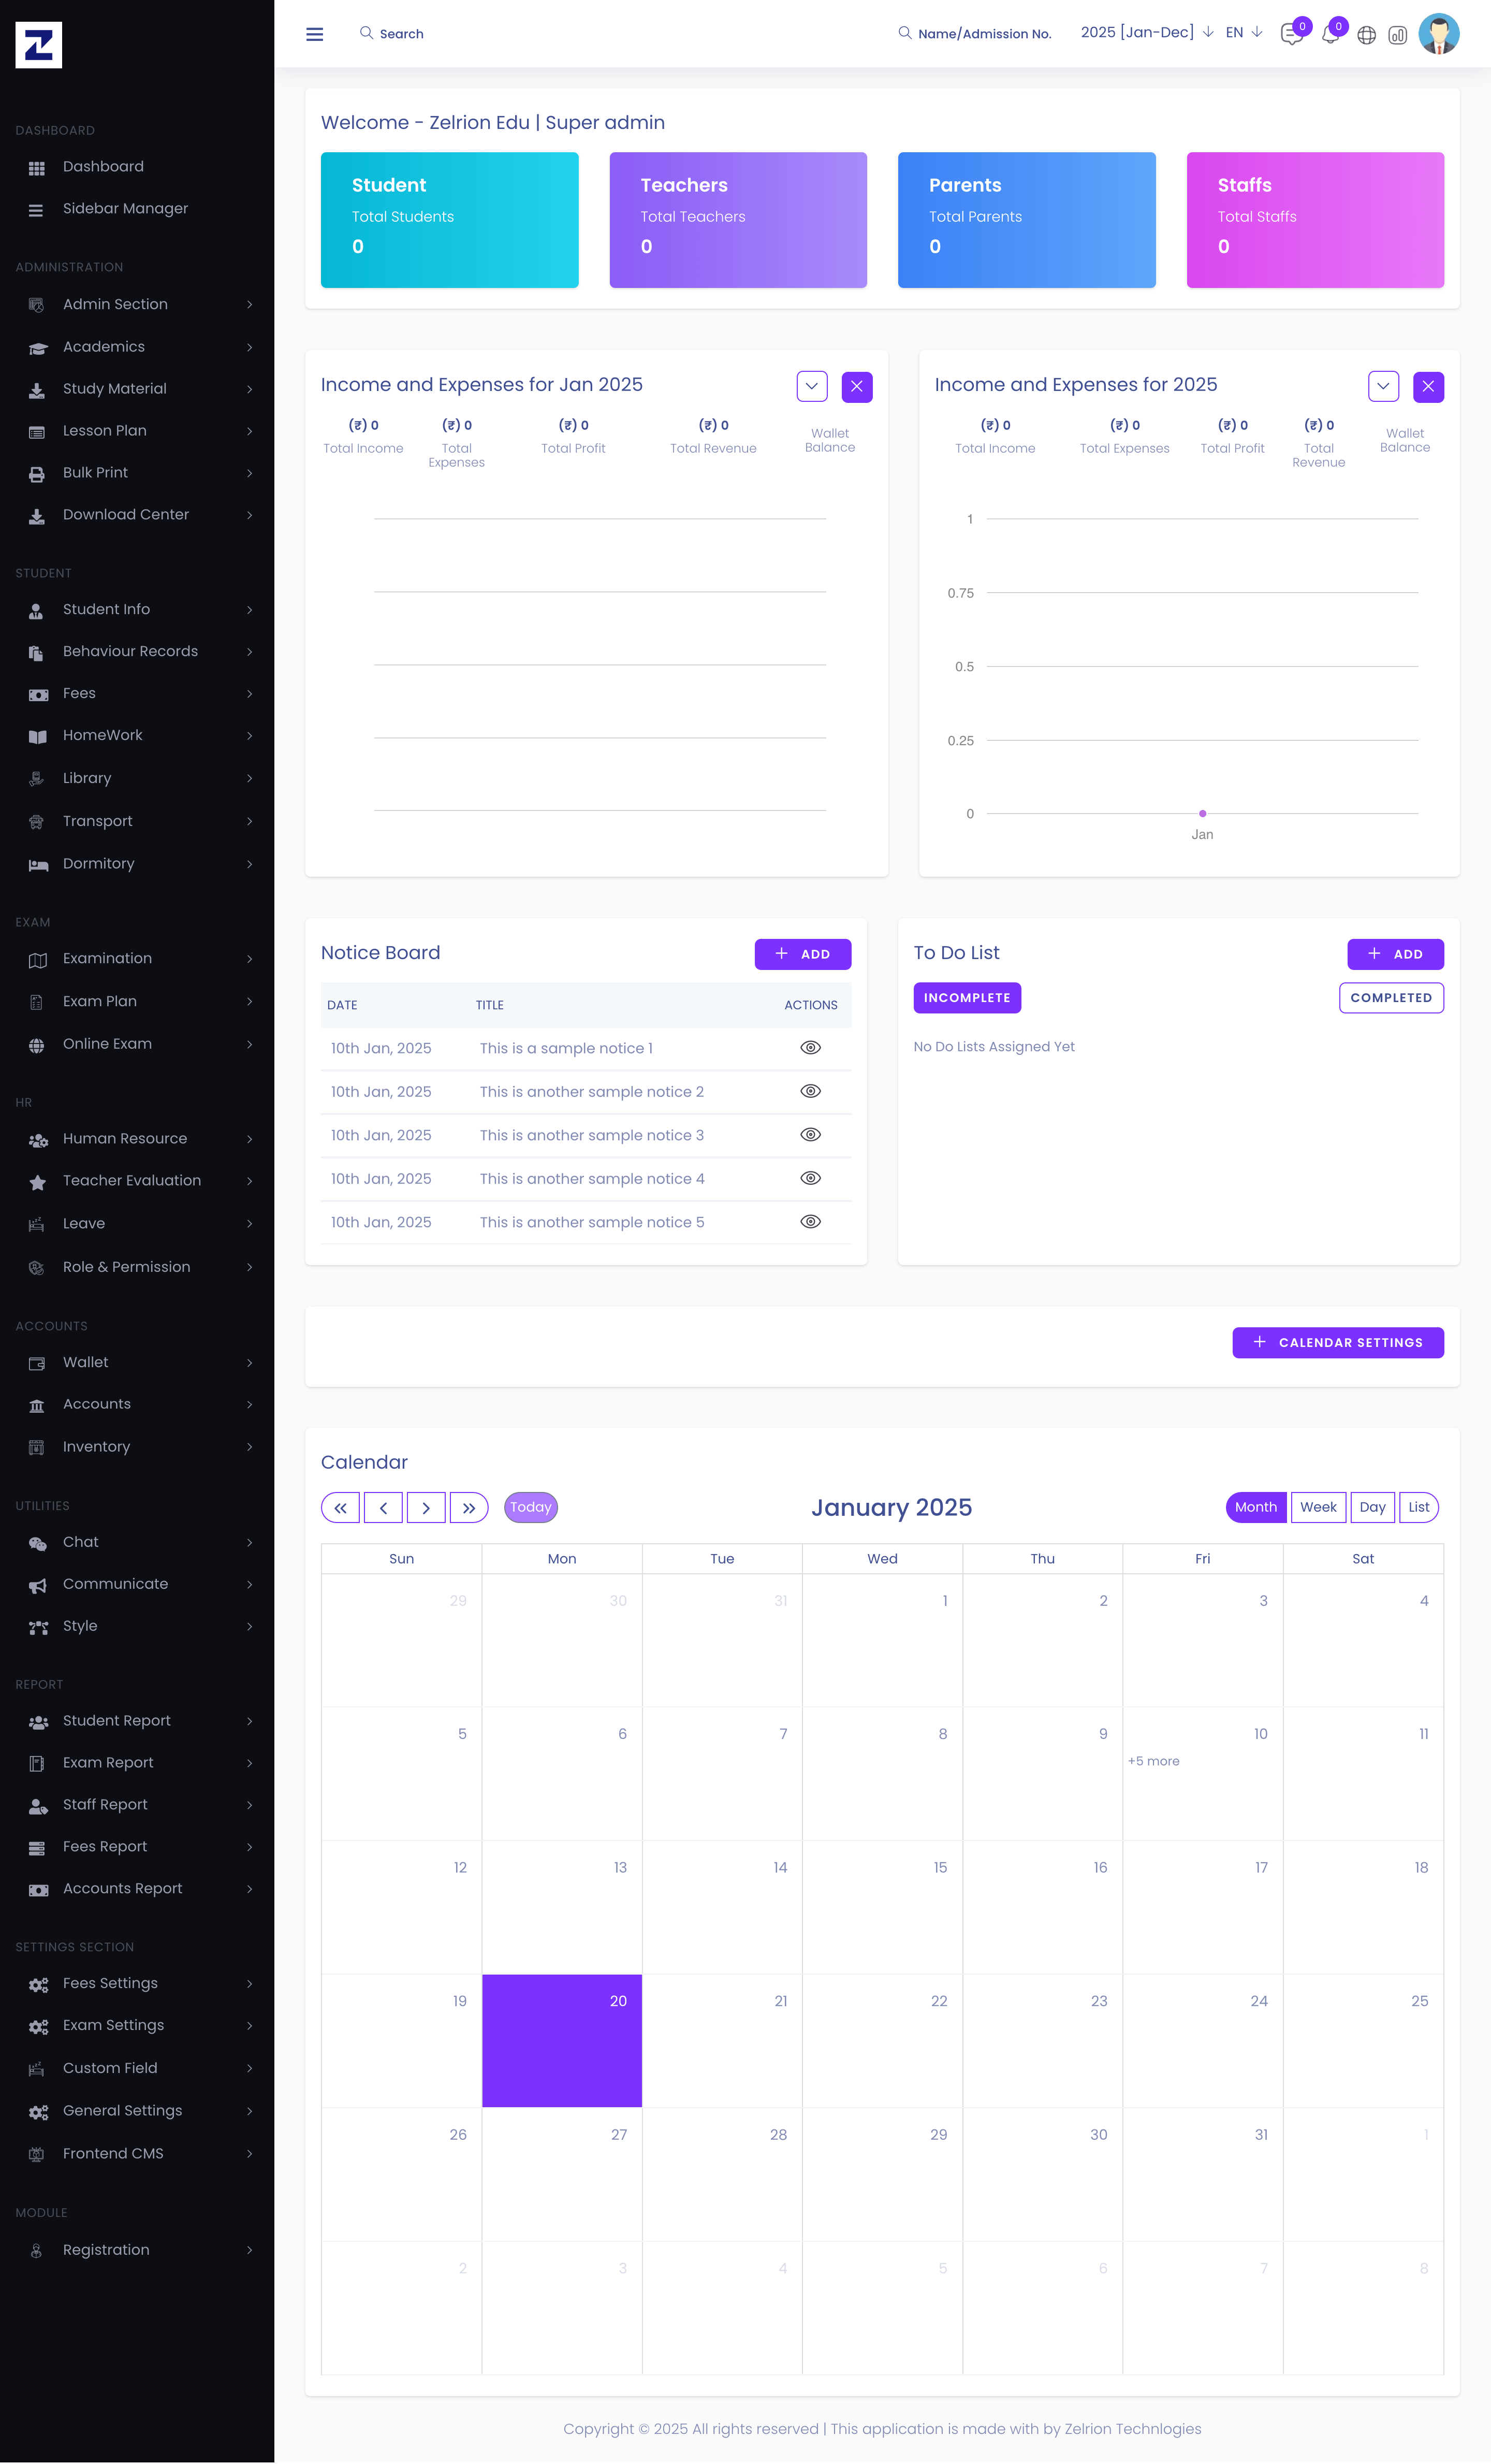Open Sidebar Manager menu item
The width and height of the screenshot is (1491, 2464).
[x=125, y=208]
